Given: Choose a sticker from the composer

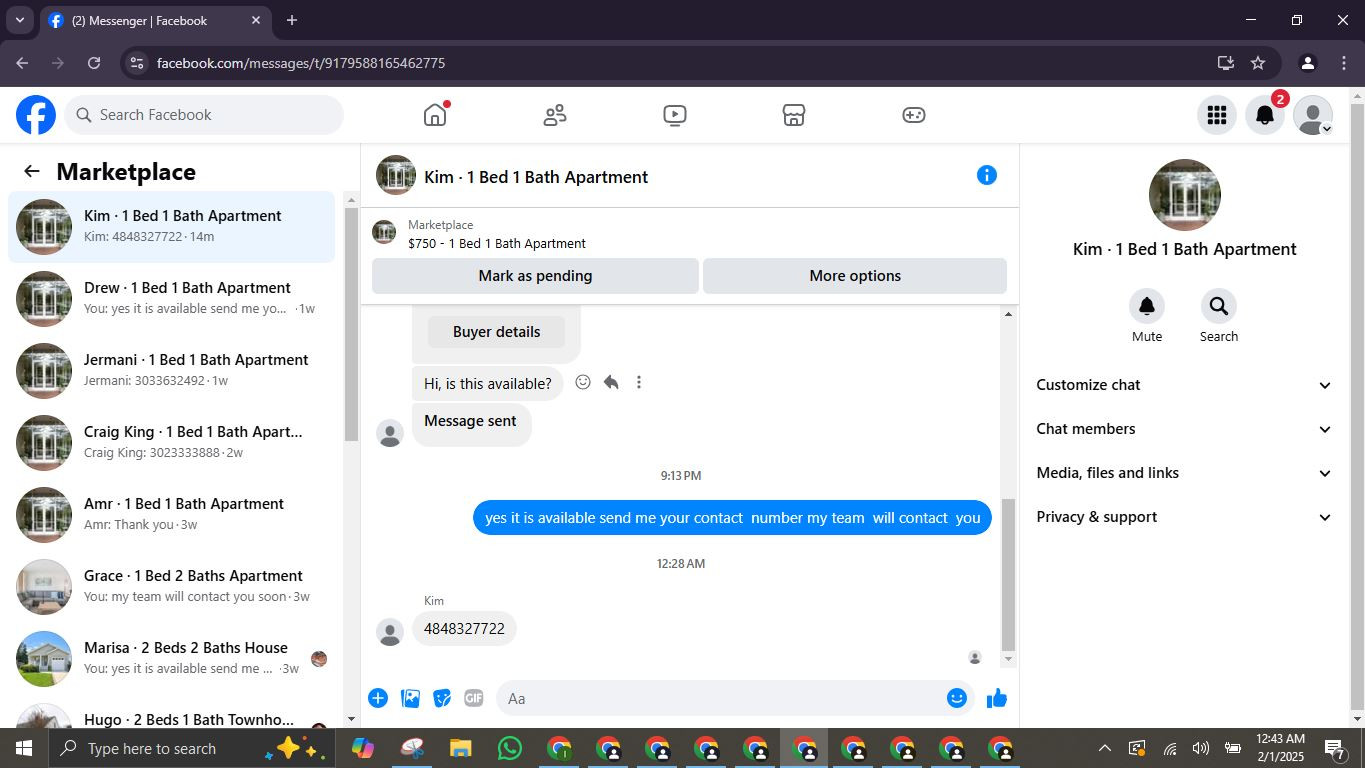Looking at the screenshot, I should point(442,698).
